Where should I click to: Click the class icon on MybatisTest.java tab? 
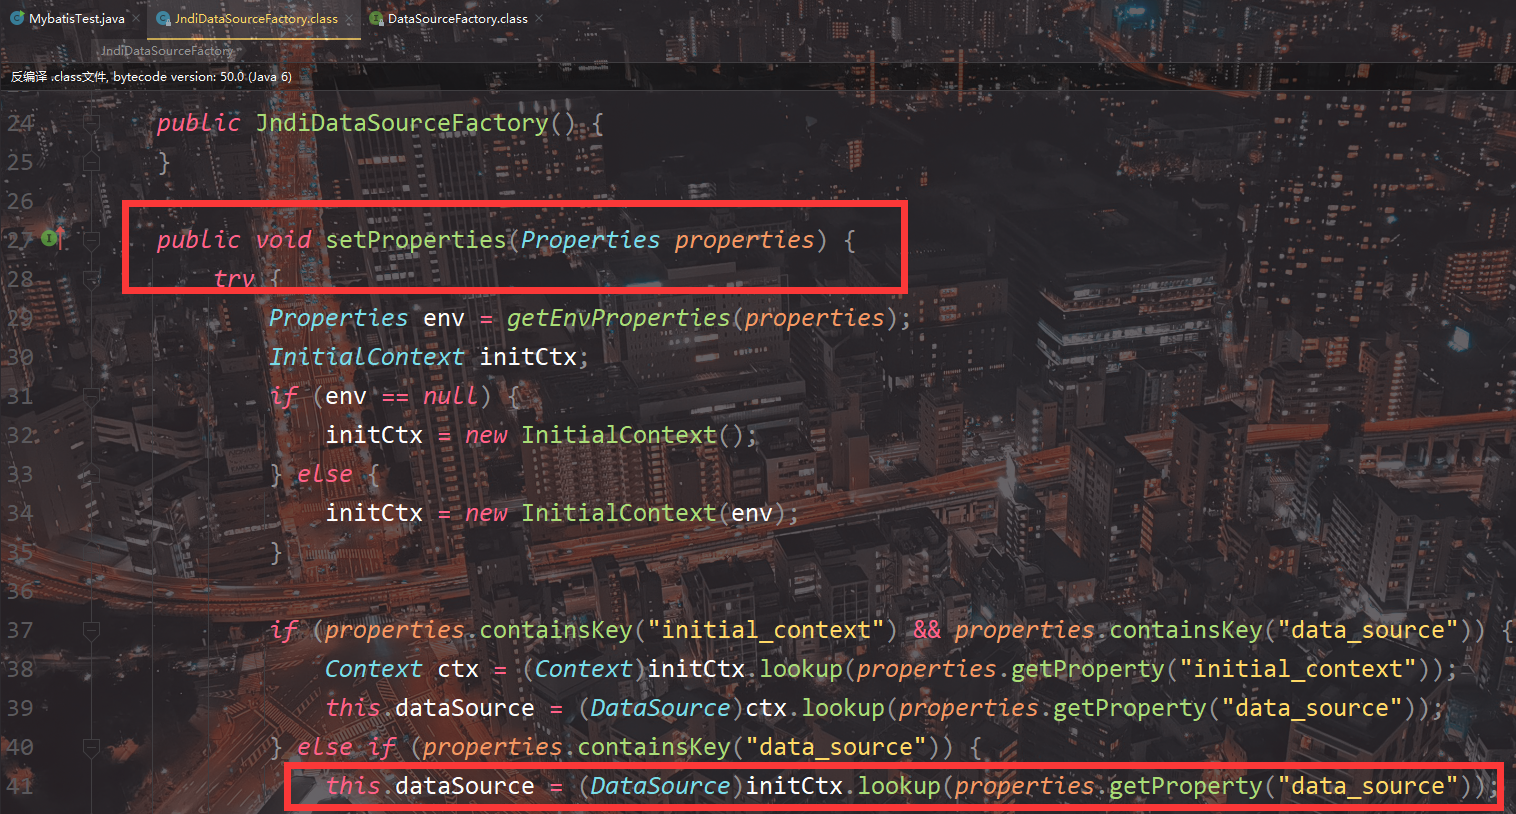(15, 17)
